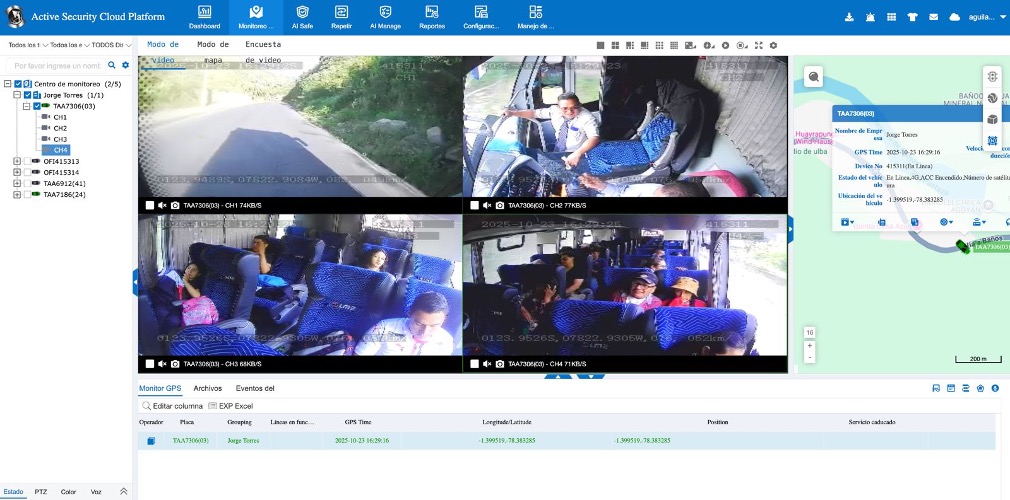
Task: Open the Configuración section in top bar
Action: point(481,17)
